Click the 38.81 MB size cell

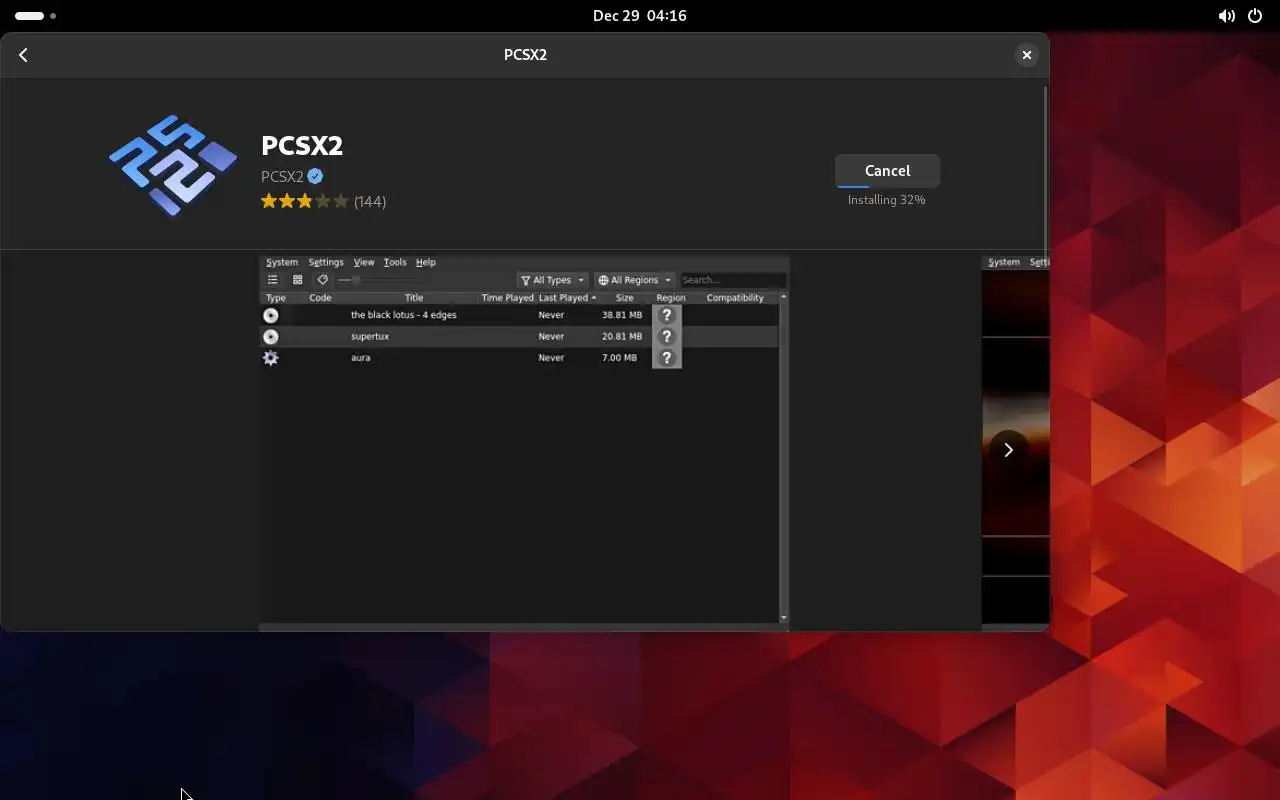[622, 315]
